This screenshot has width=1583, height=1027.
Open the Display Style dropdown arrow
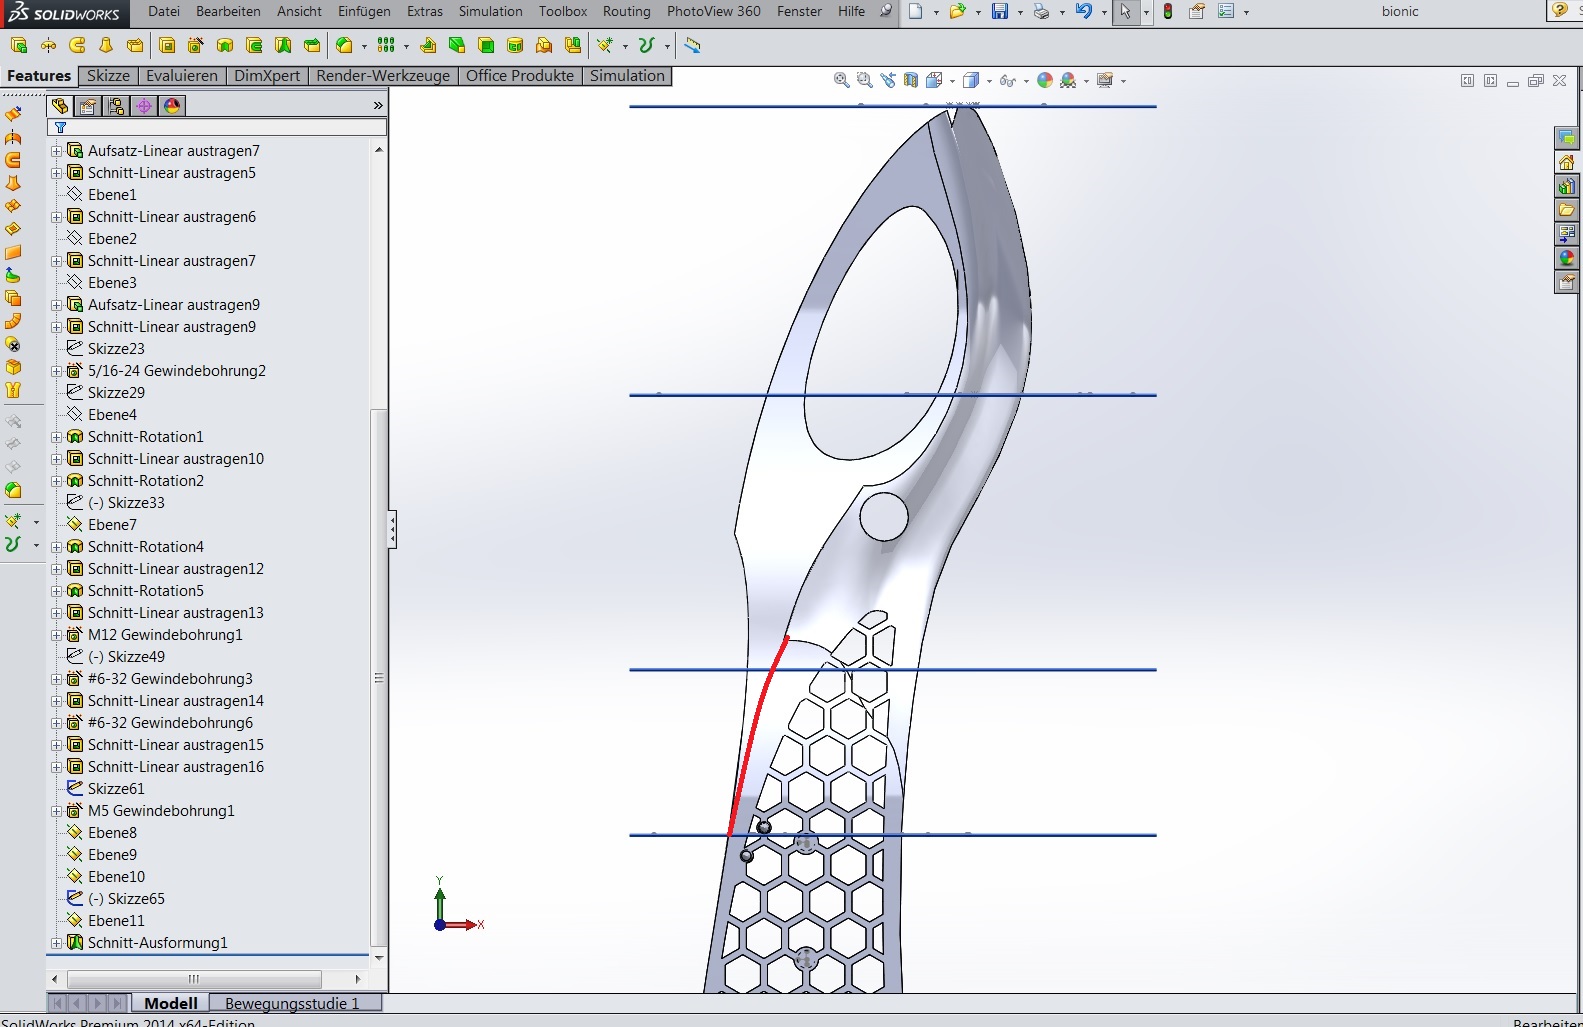tap(989, 81)
